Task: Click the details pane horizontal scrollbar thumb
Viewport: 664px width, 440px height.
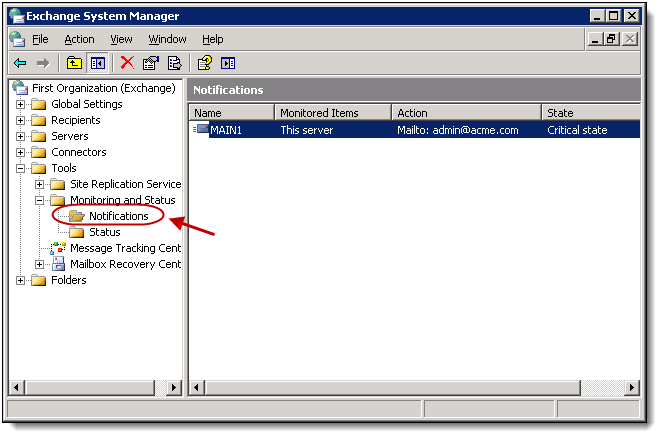Action: coord(393,387)
